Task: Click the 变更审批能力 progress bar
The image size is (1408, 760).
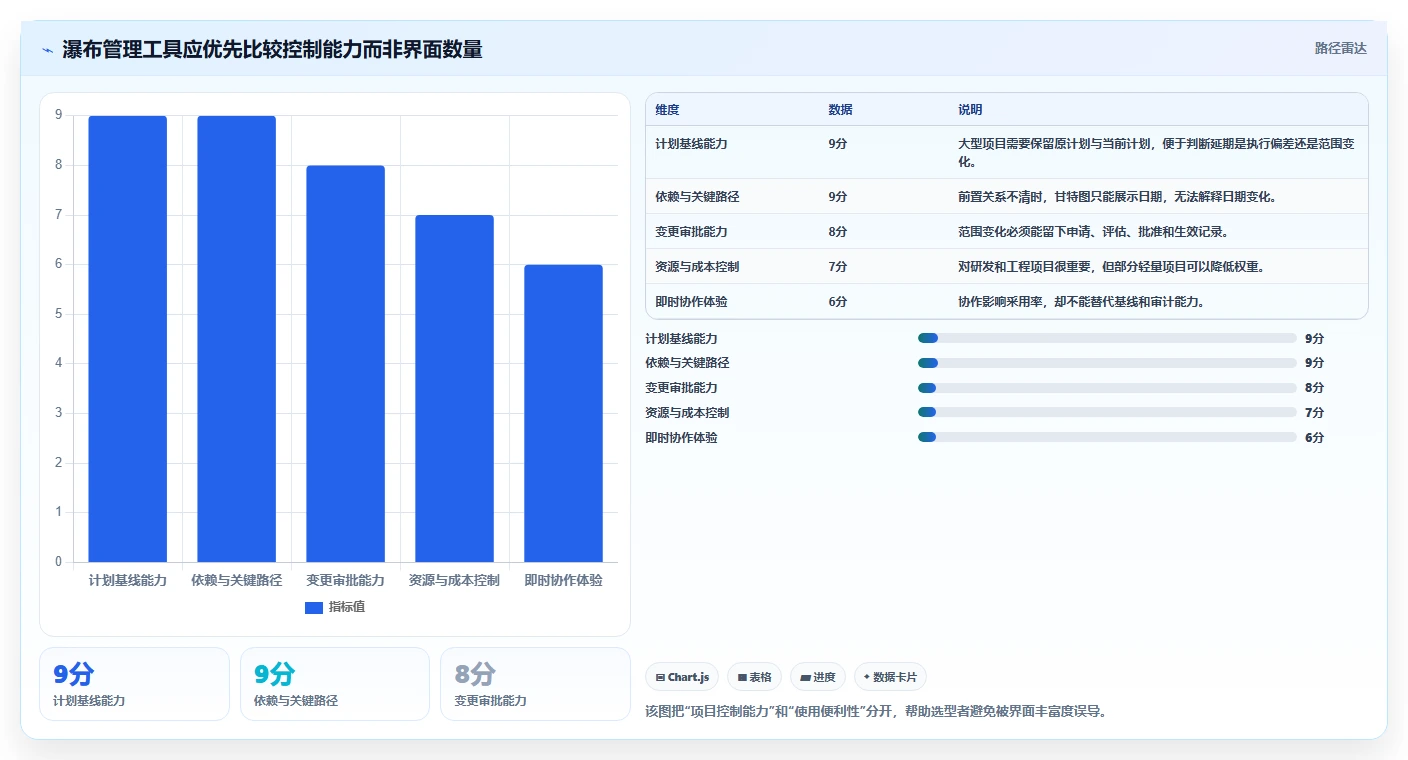Action: pyautogui.click(x=1107, y=388)
